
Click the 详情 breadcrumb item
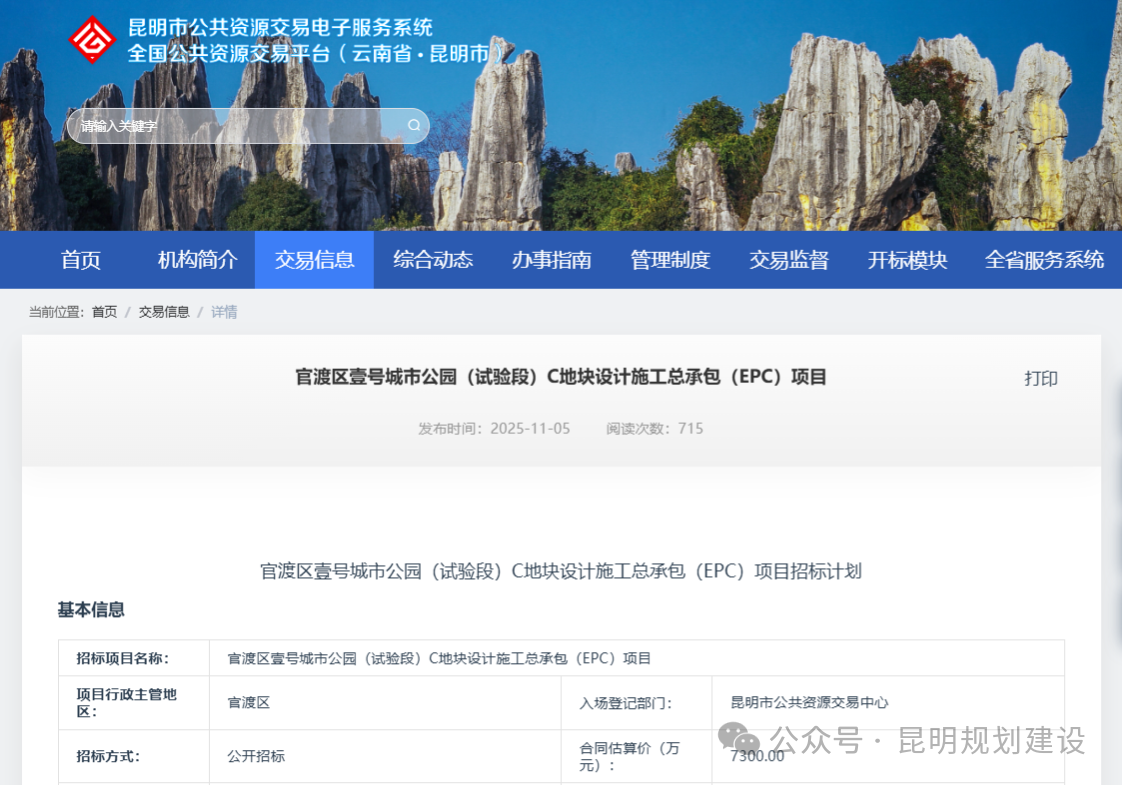224,312
